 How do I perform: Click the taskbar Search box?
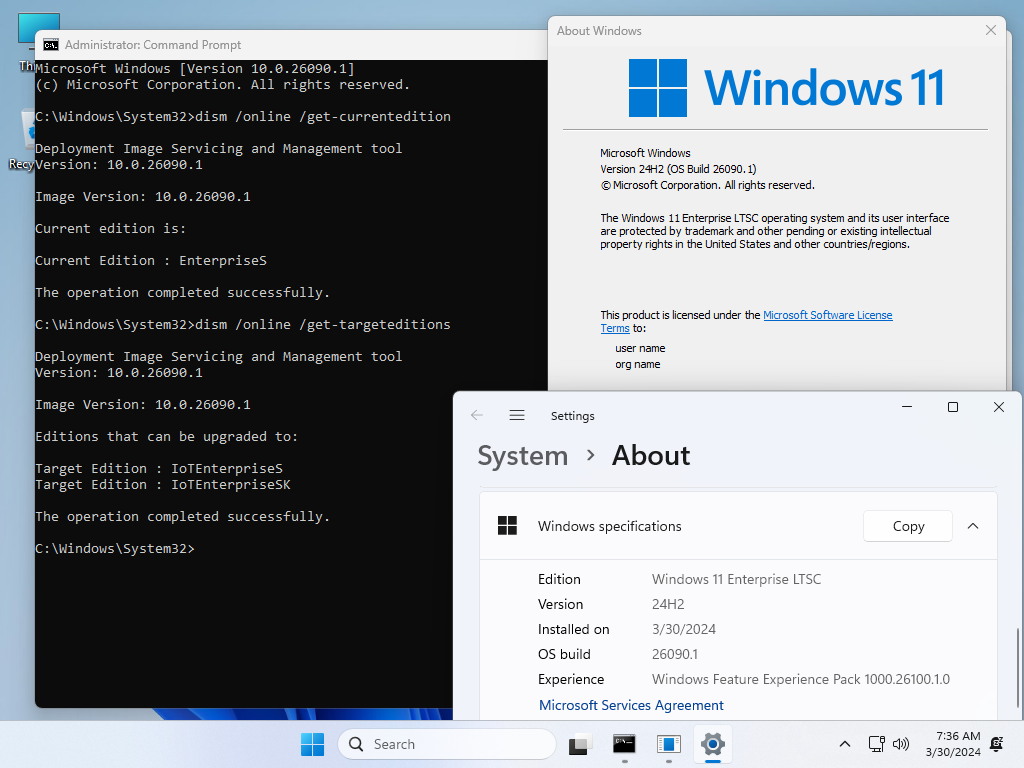click(447, 744)
